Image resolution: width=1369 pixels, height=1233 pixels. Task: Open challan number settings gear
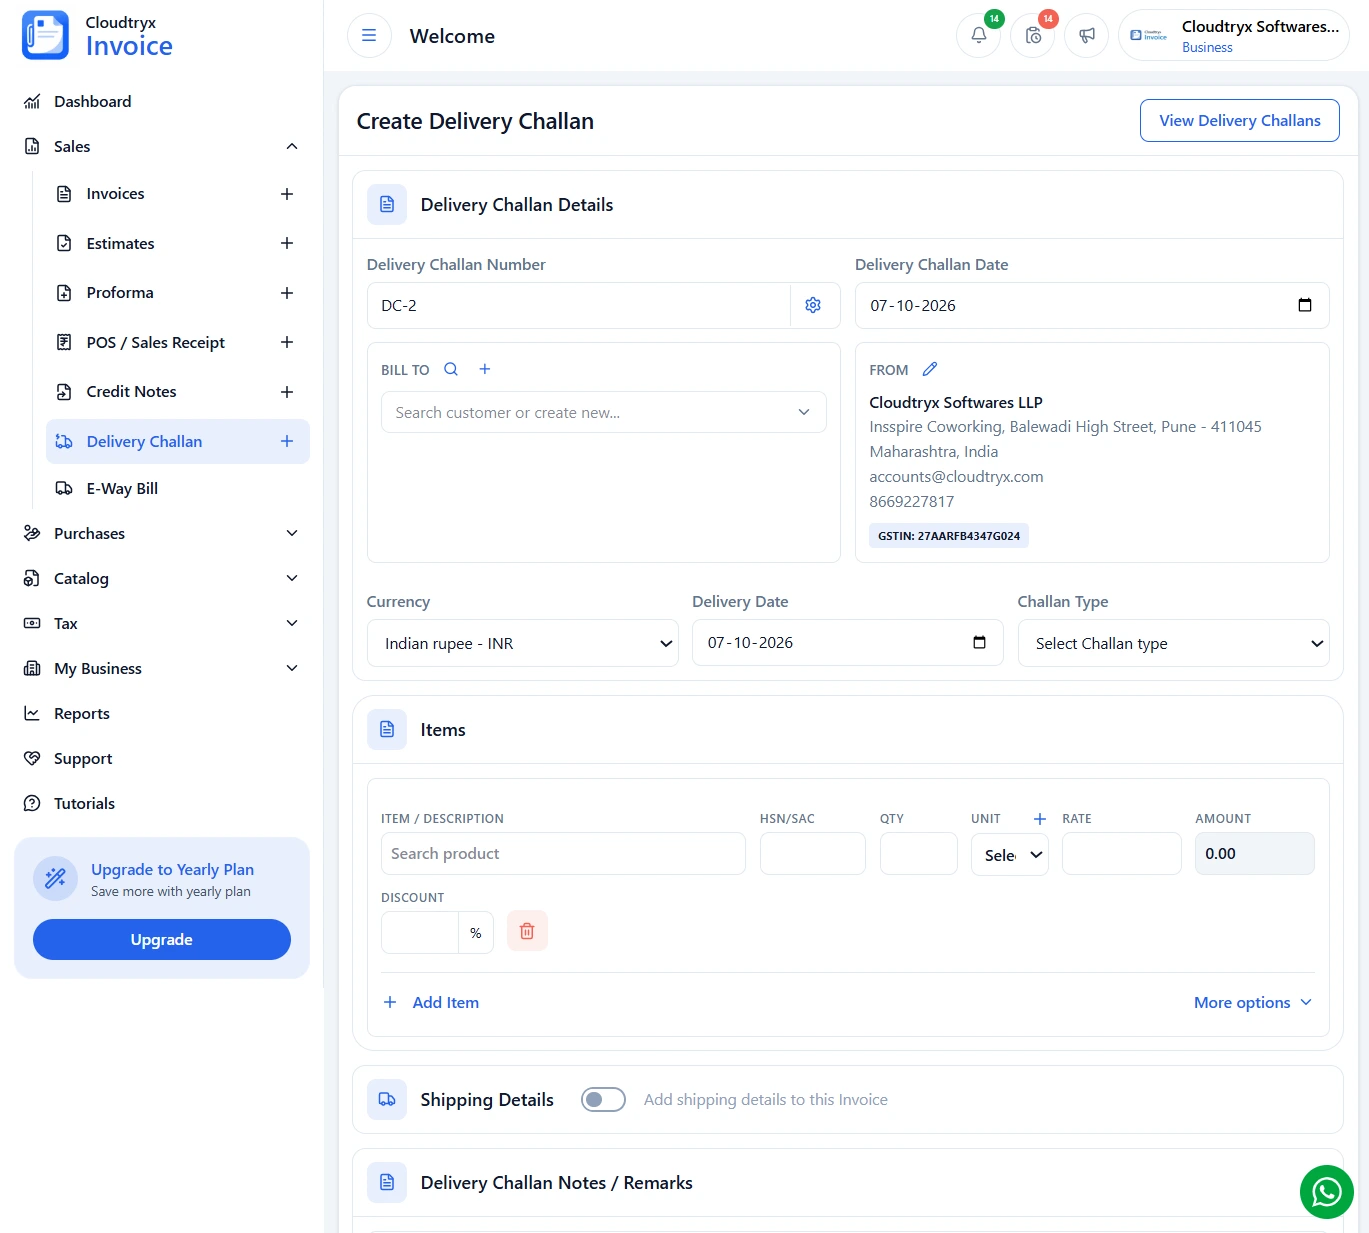[x=813, y=305]
